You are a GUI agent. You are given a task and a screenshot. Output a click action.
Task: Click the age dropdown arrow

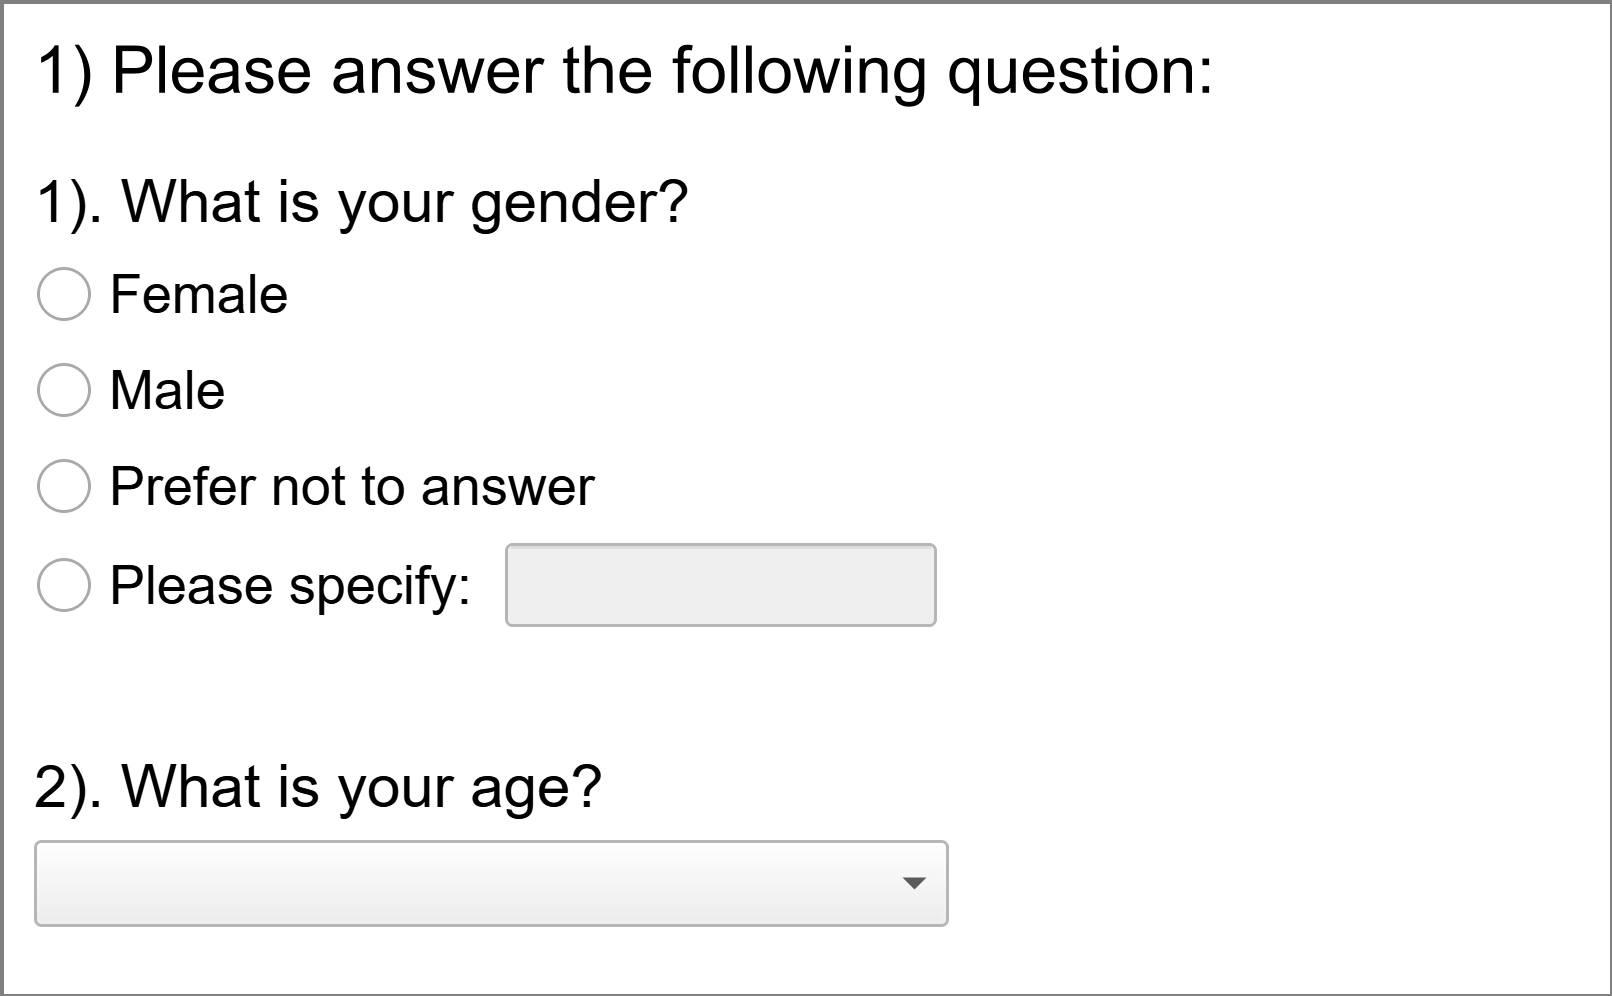(x=913, y=883)
